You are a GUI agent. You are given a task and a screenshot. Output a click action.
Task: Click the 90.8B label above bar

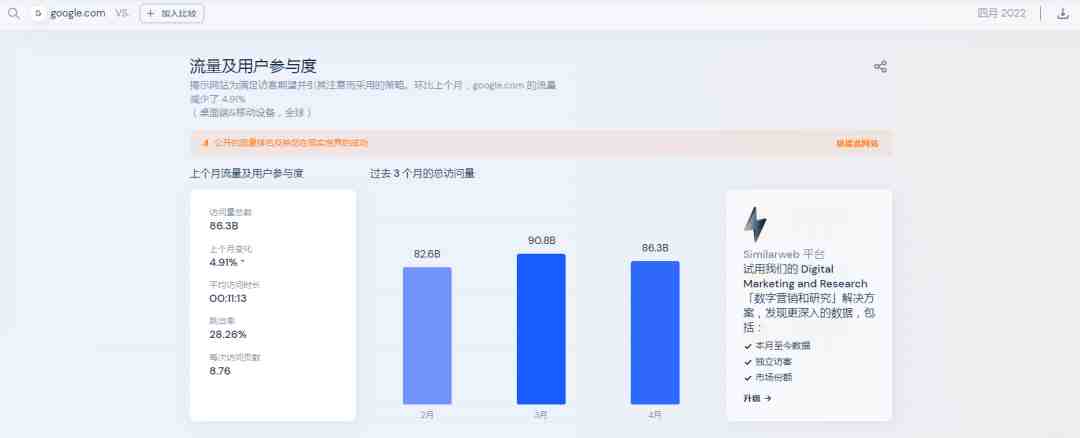[541, 240]
